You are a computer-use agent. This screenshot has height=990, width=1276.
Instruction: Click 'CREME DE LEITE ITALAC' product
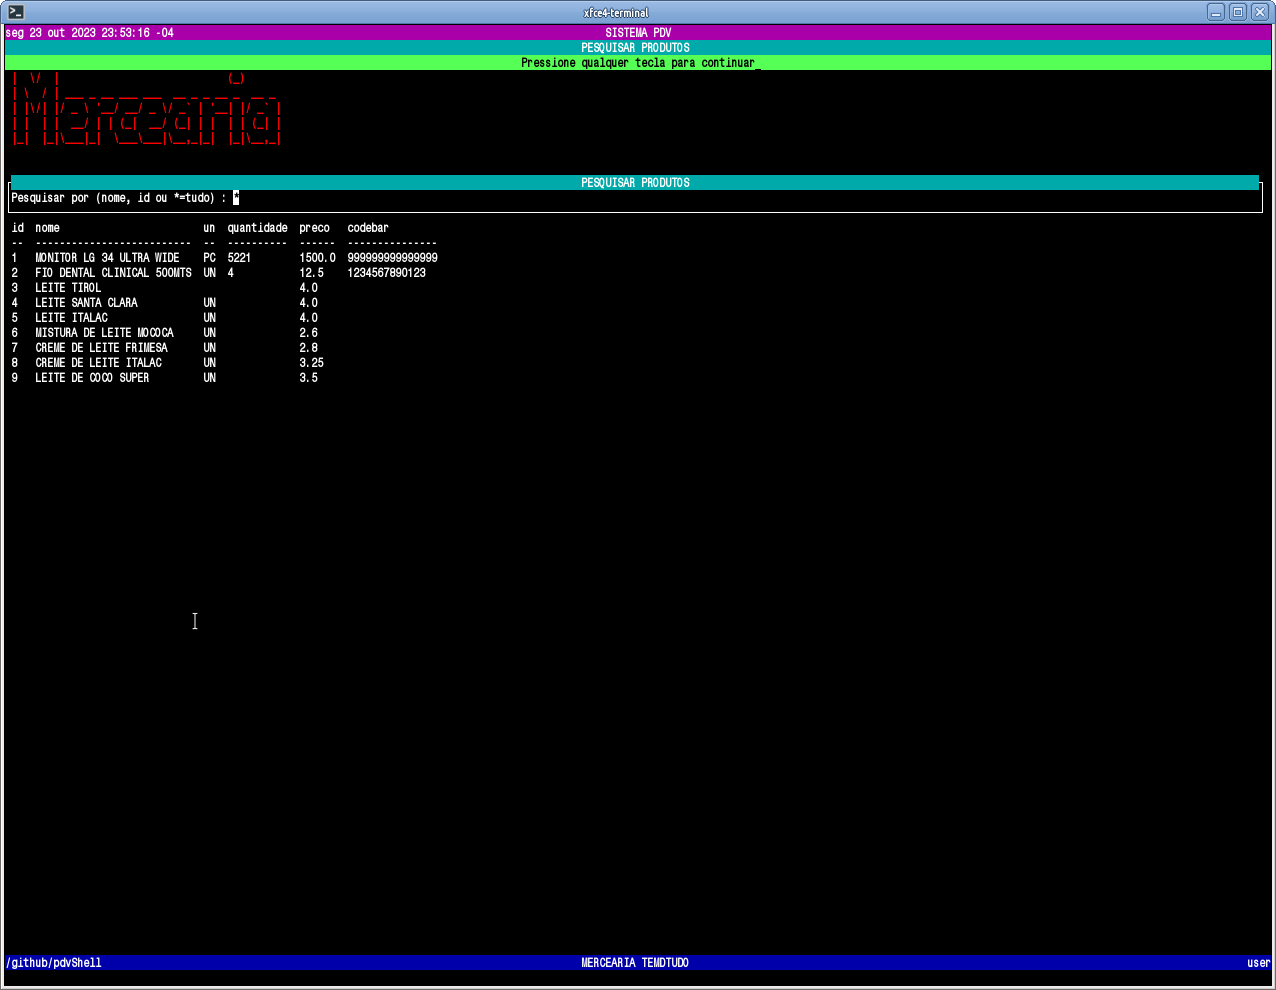pyautogui.click(x=98, y=363)
